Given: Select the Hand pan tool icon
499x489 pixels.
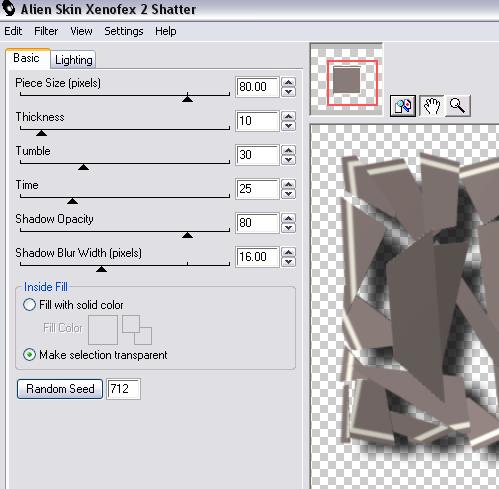Looking at the screenshot, I should pyautogui.click(x=432, y=106).
